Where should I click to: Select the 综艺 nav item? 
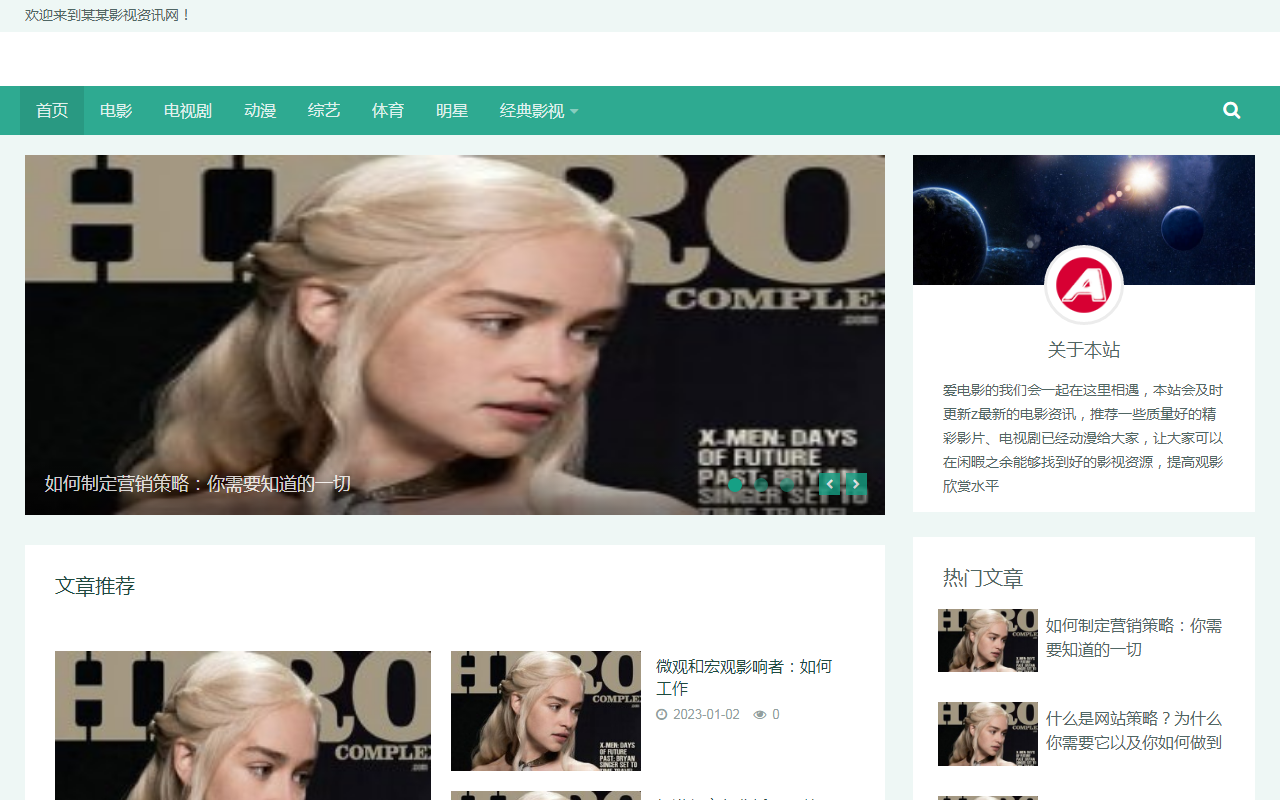pos(324,111)
